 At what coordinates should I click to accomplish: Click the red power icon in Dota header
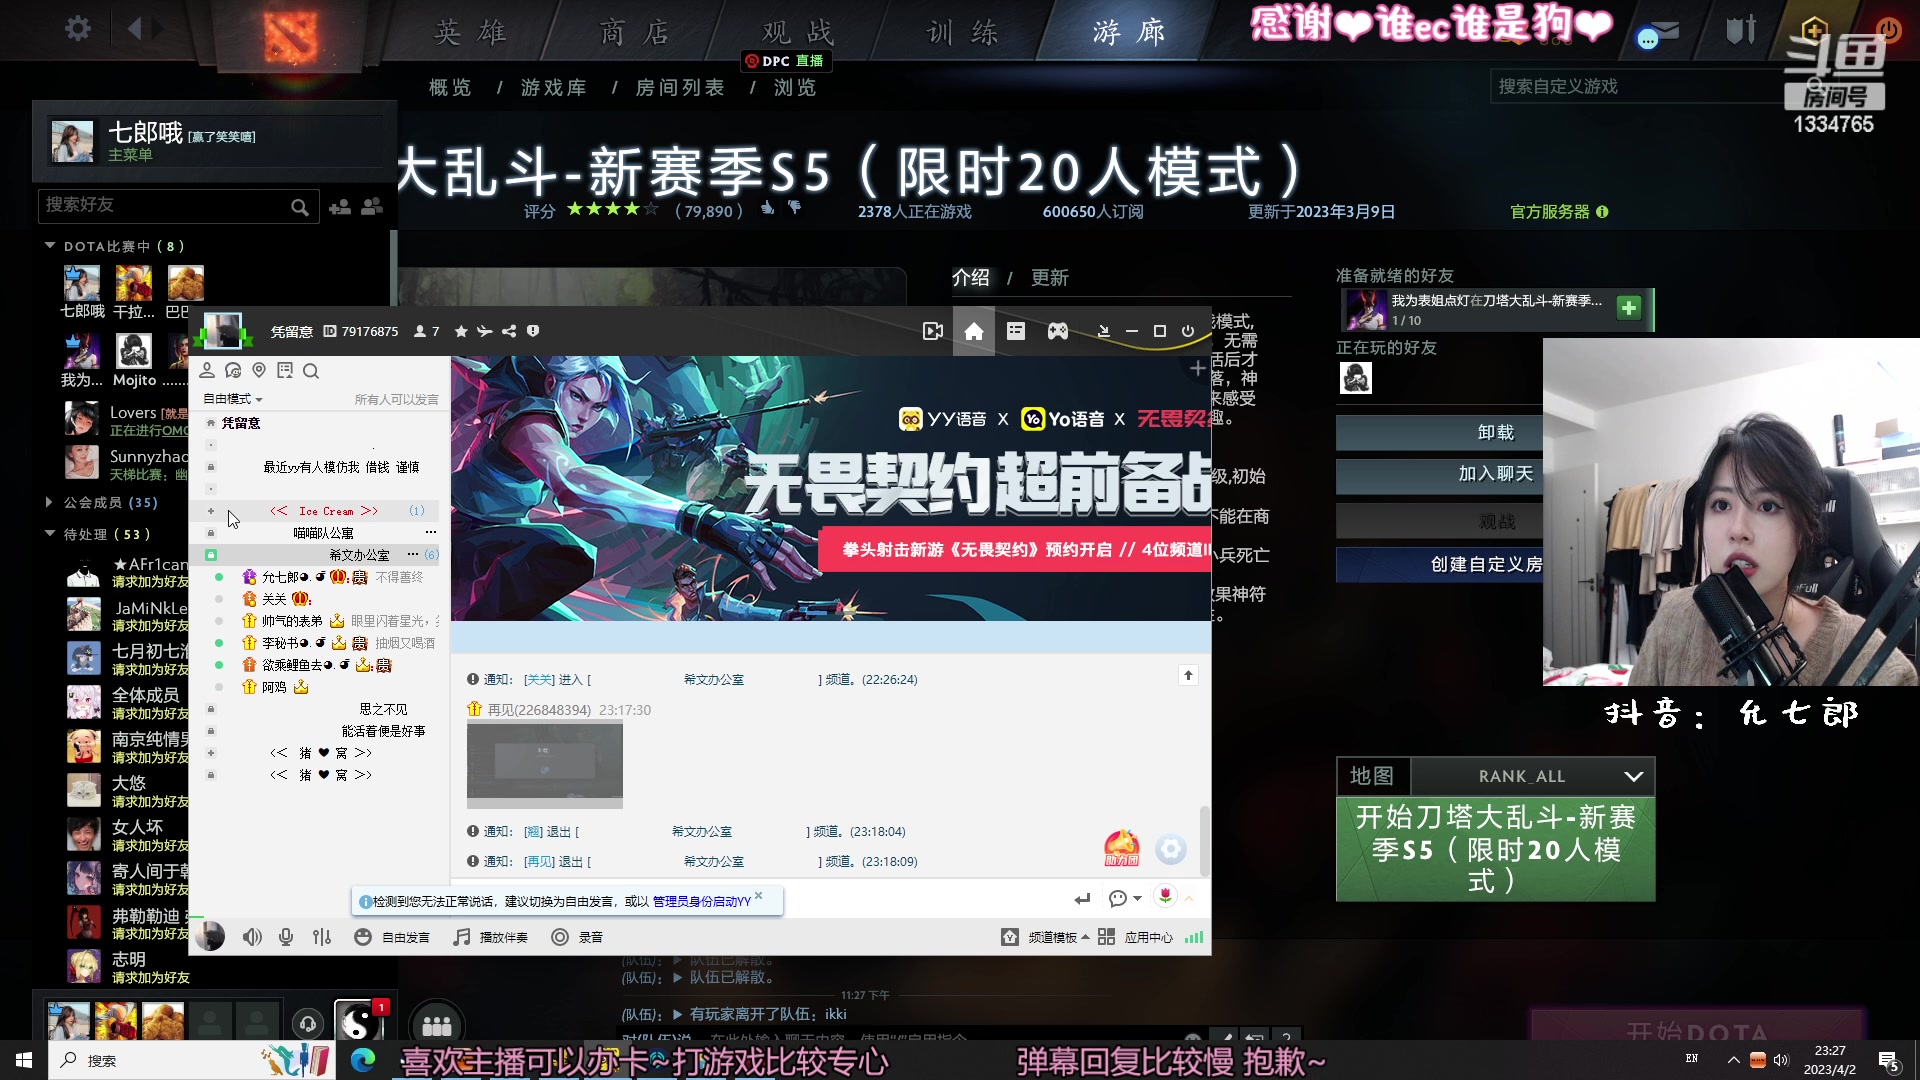pyautogui.click(x=1889, y=29)
